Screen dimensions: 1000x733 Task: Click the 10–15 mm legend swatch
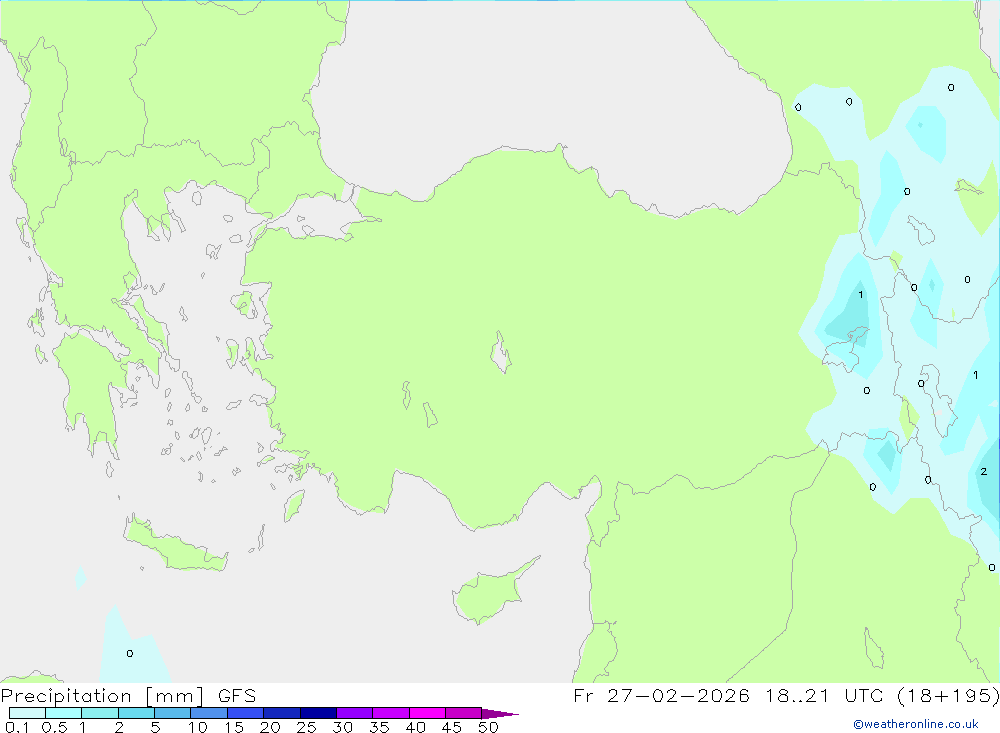[x=209, y=713]
